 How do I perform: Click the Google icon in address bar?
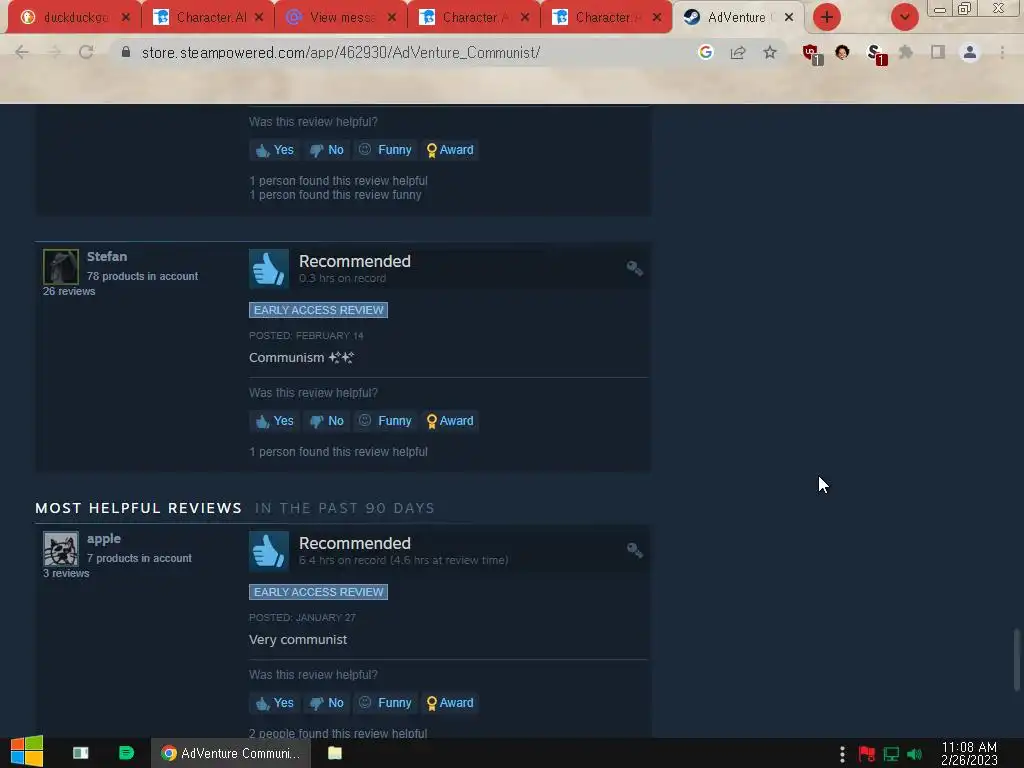pos(705,52)
